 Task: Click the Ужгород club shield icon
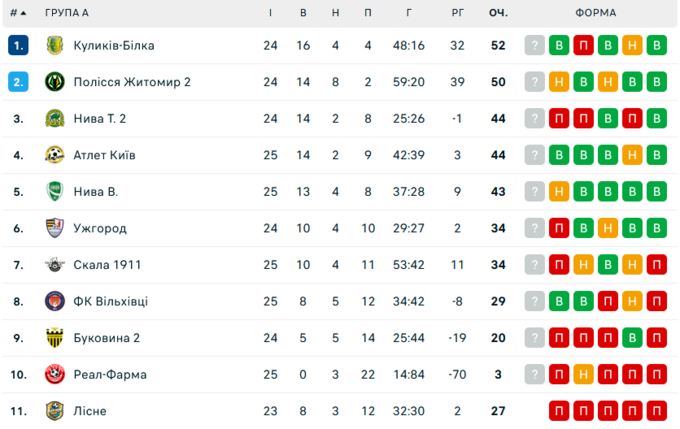tap(55, 228)
